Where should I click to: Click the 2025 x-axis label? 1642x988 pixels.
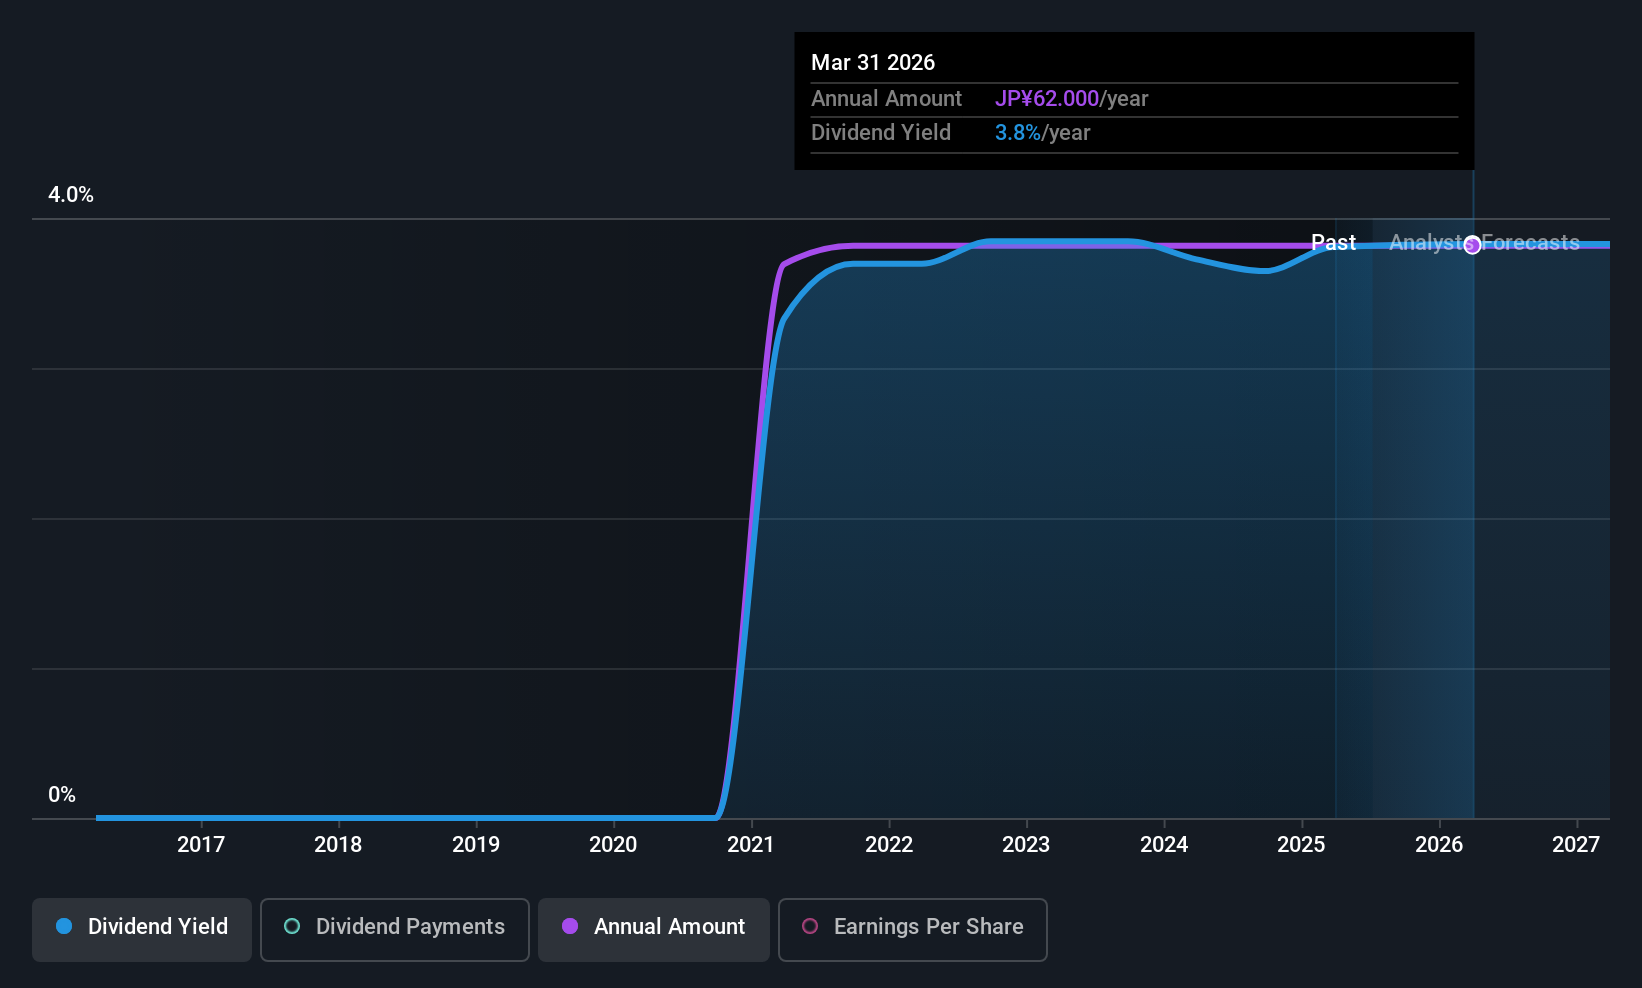click(1301, 845)
